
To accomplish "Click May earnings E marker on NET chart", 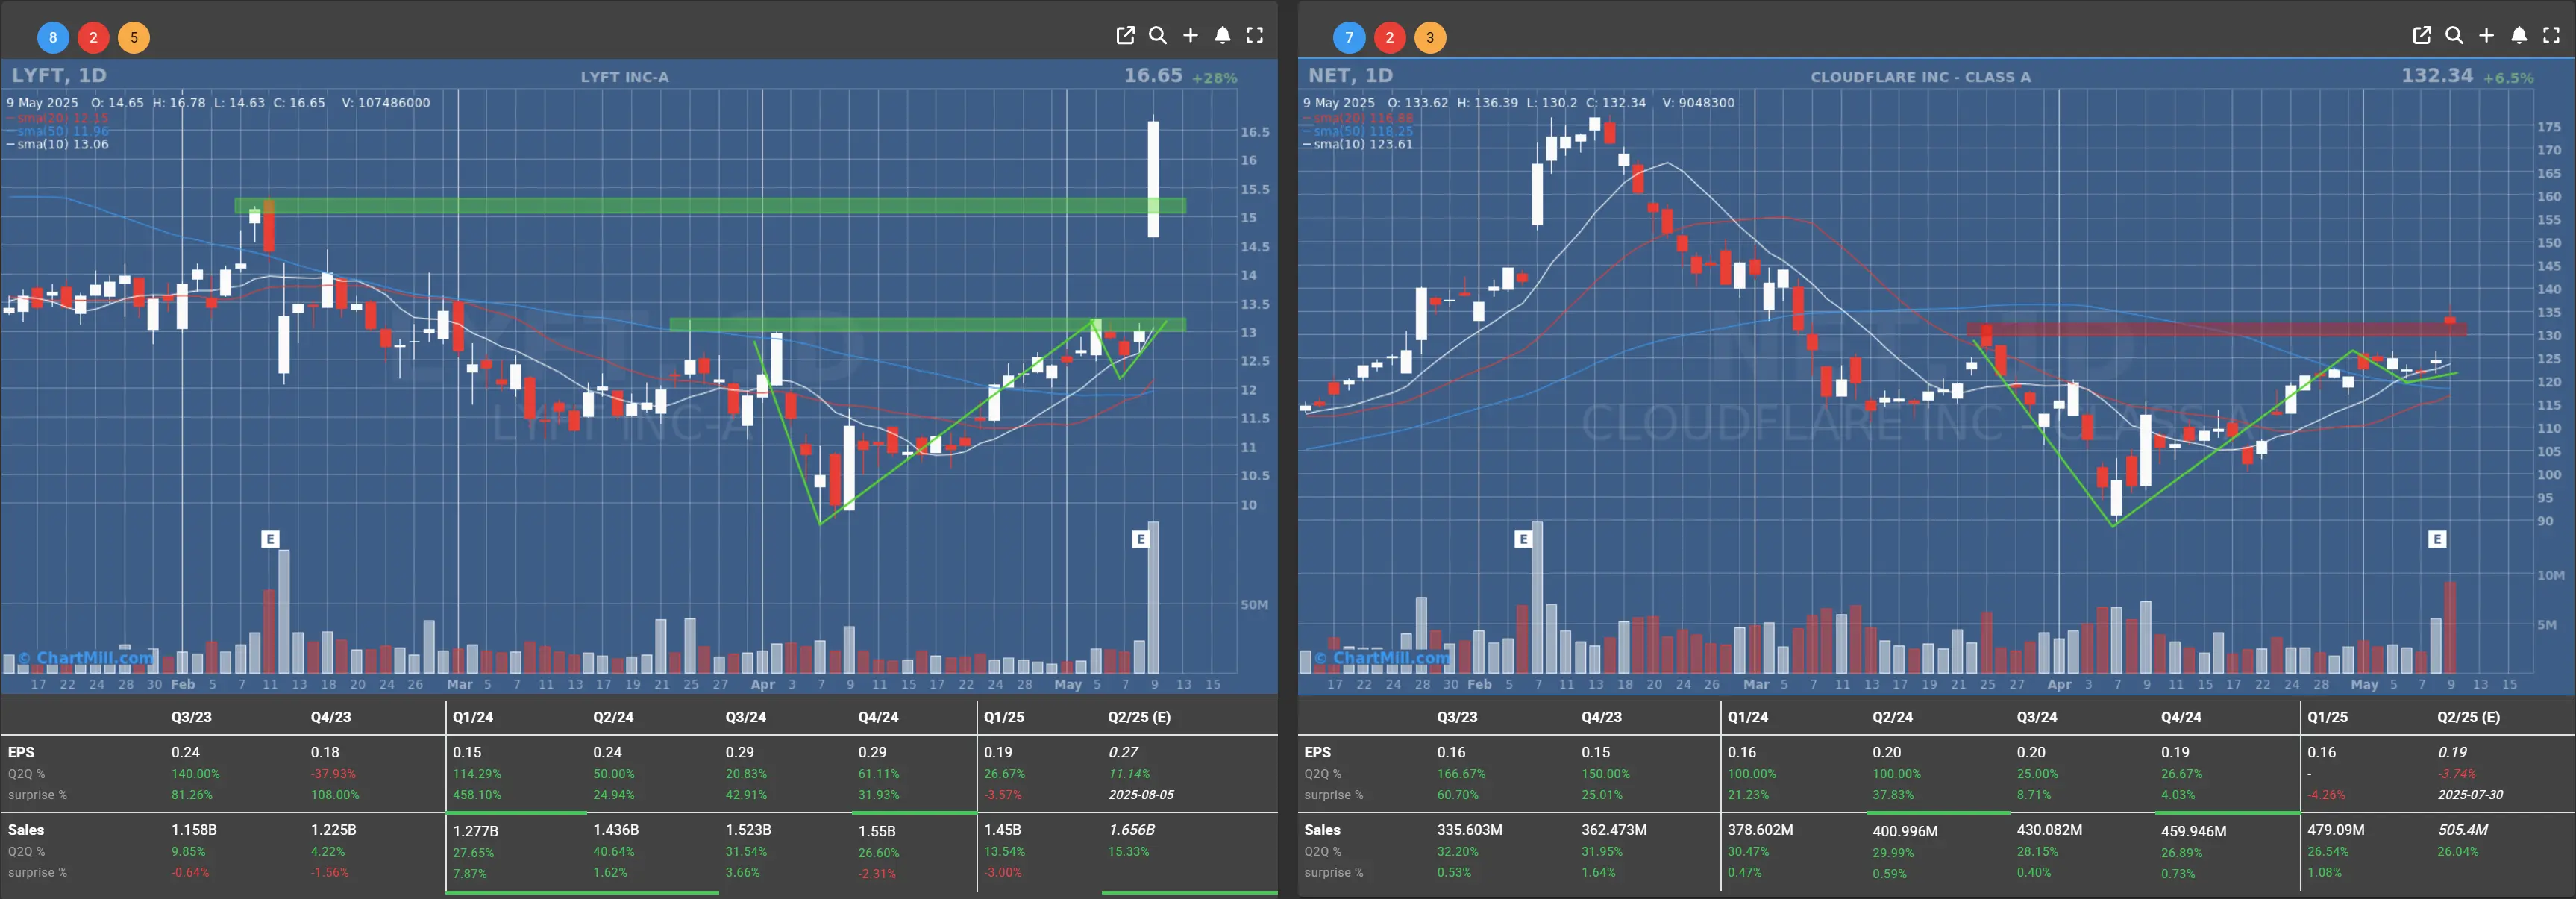I will [x=2437, y=539].
